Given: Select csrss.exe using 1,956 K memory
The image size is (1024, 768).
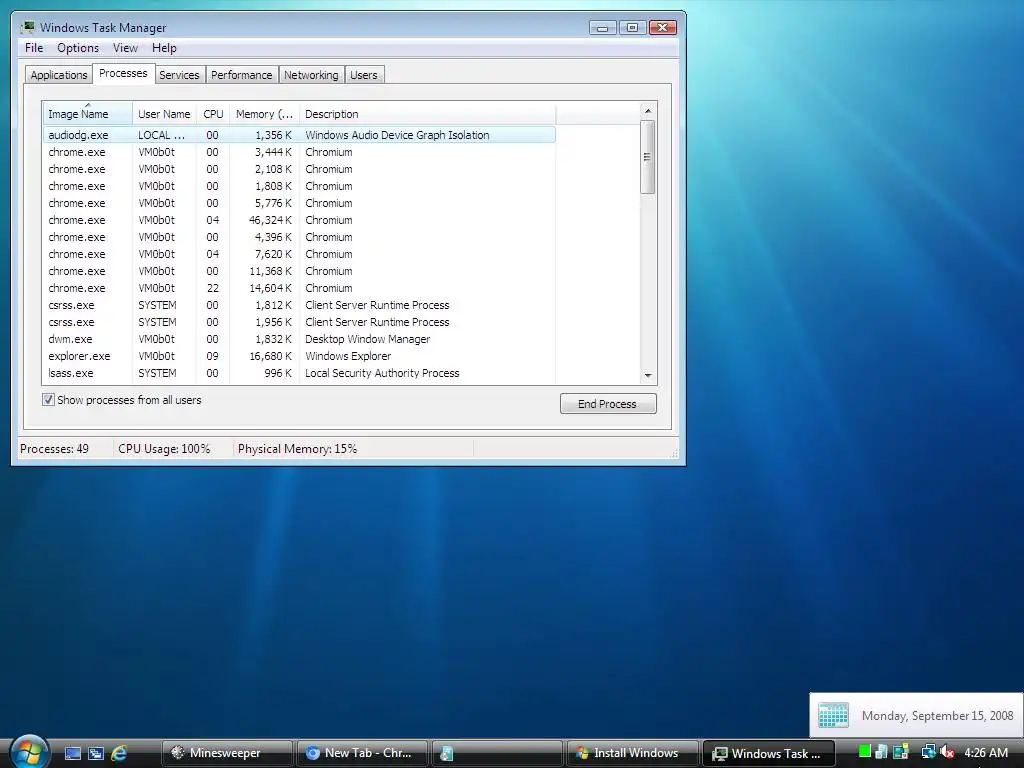Looking at the screenshot, I should [x=299, y=322].
